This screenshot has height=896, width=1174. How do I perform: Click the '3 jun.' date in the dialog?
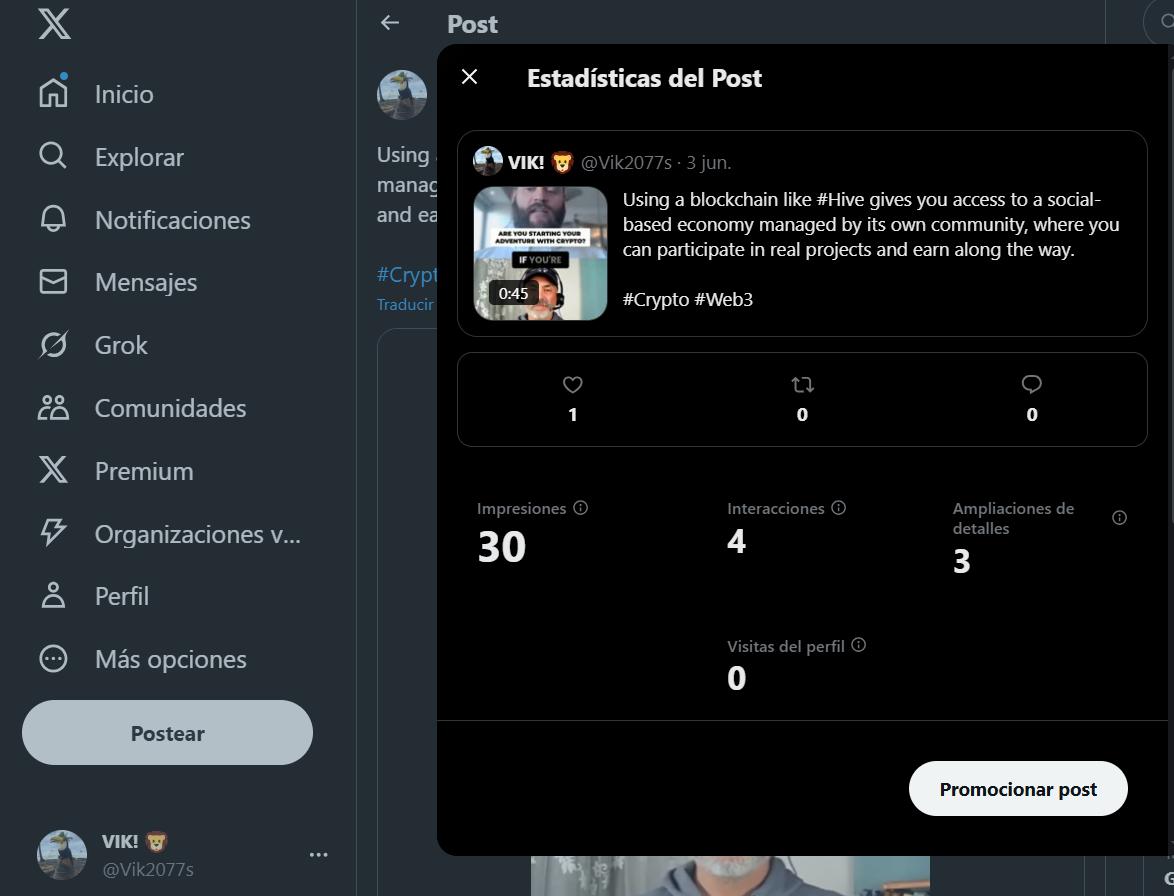708,162
